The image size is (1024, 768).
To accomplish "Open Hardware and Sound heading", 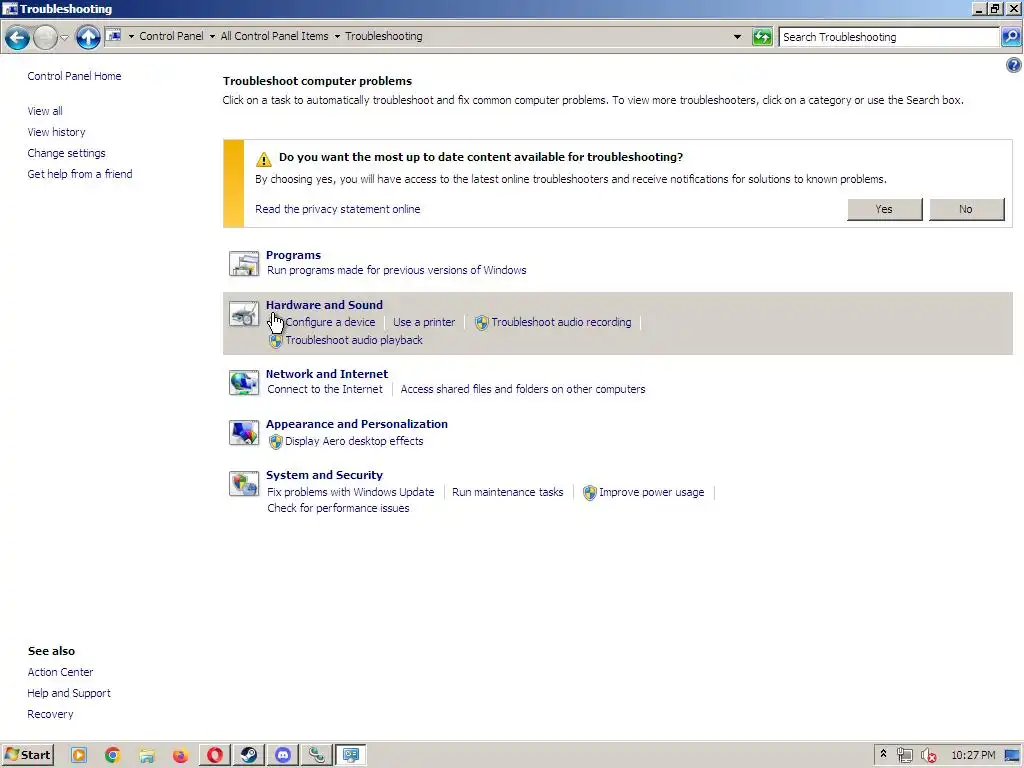I will (x=324, y=305).
